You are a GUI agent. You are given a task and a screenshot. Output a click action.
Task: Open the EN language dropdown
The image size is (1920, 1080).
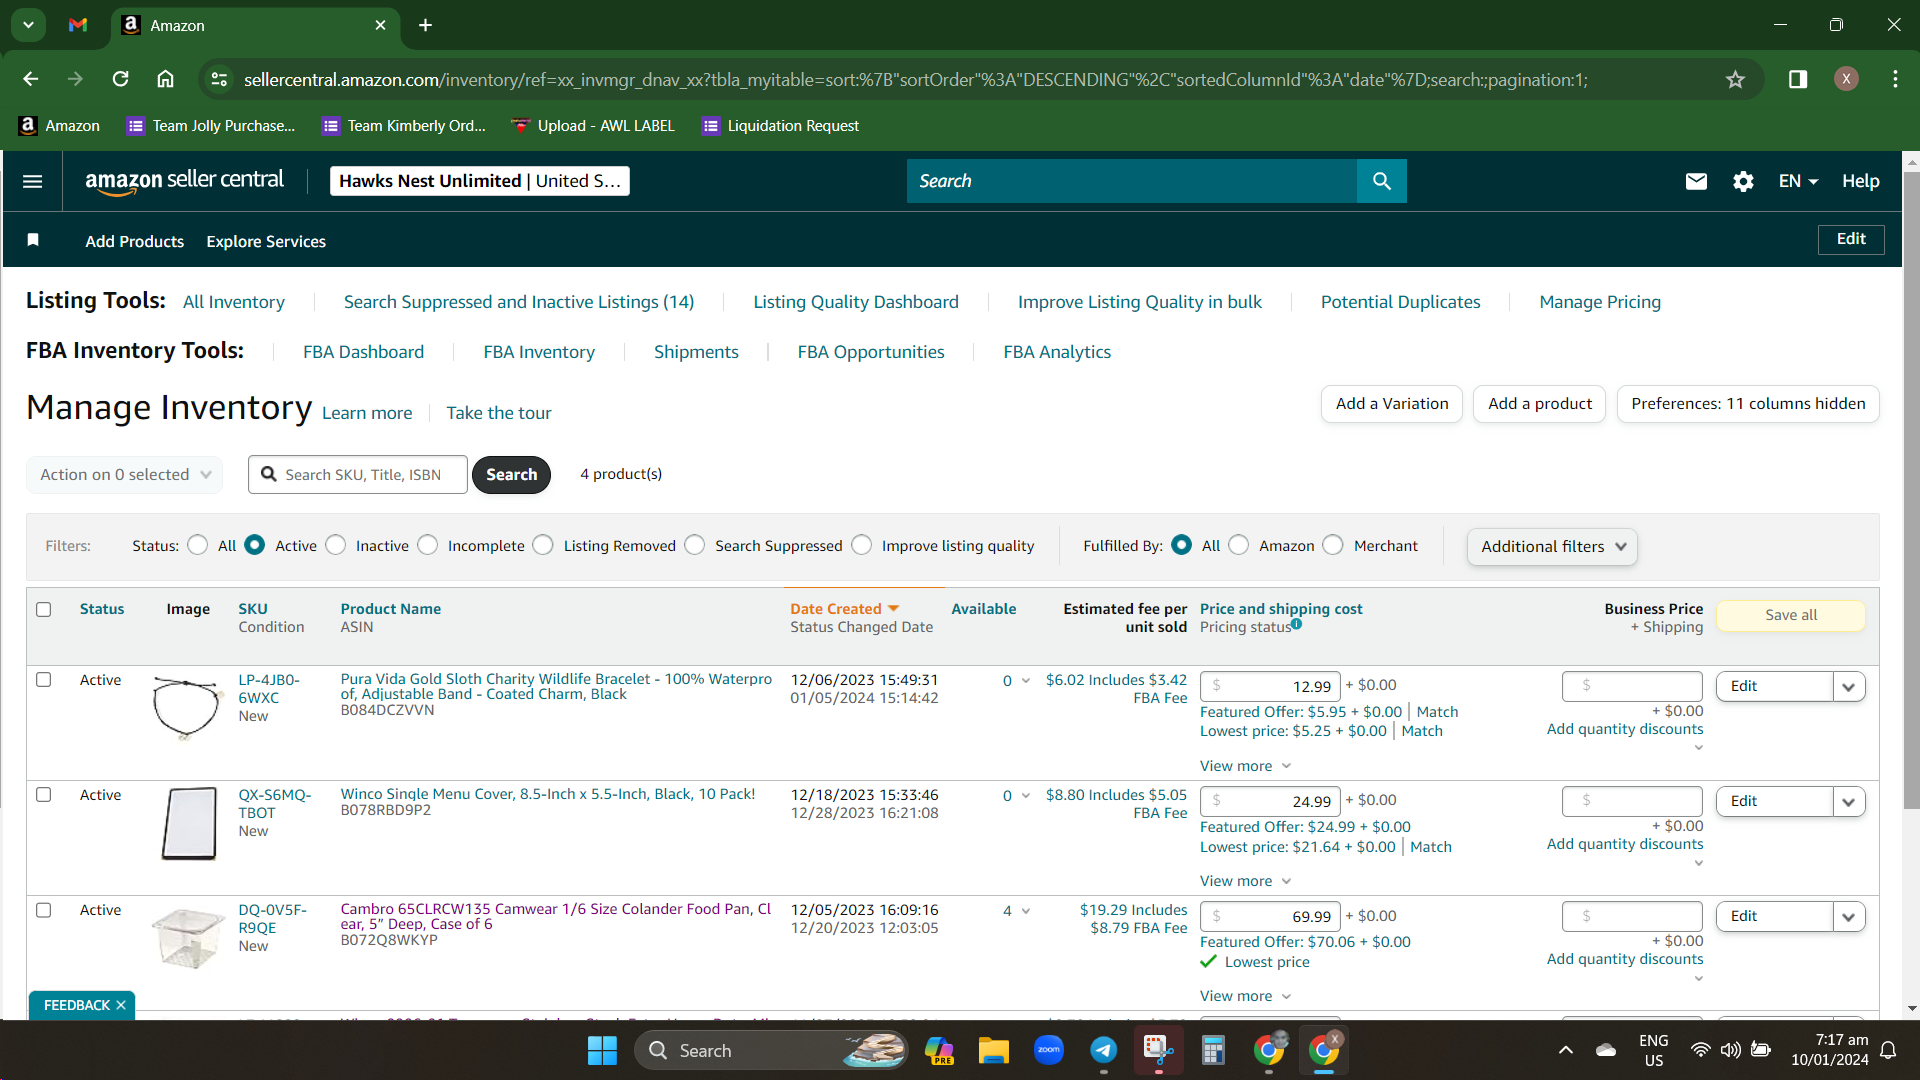pos(1798,181)
